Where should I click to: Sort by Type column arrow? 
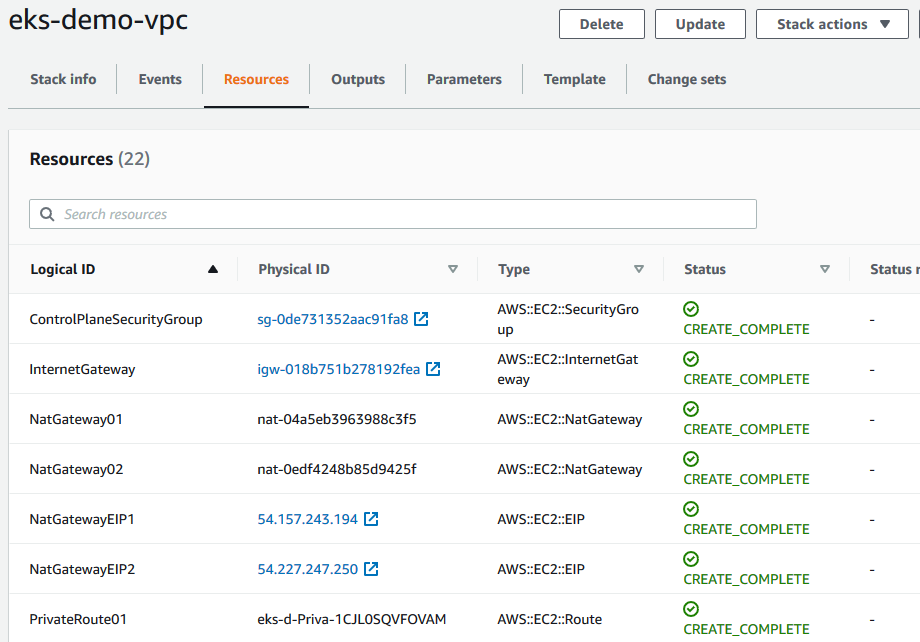point(639,269)
